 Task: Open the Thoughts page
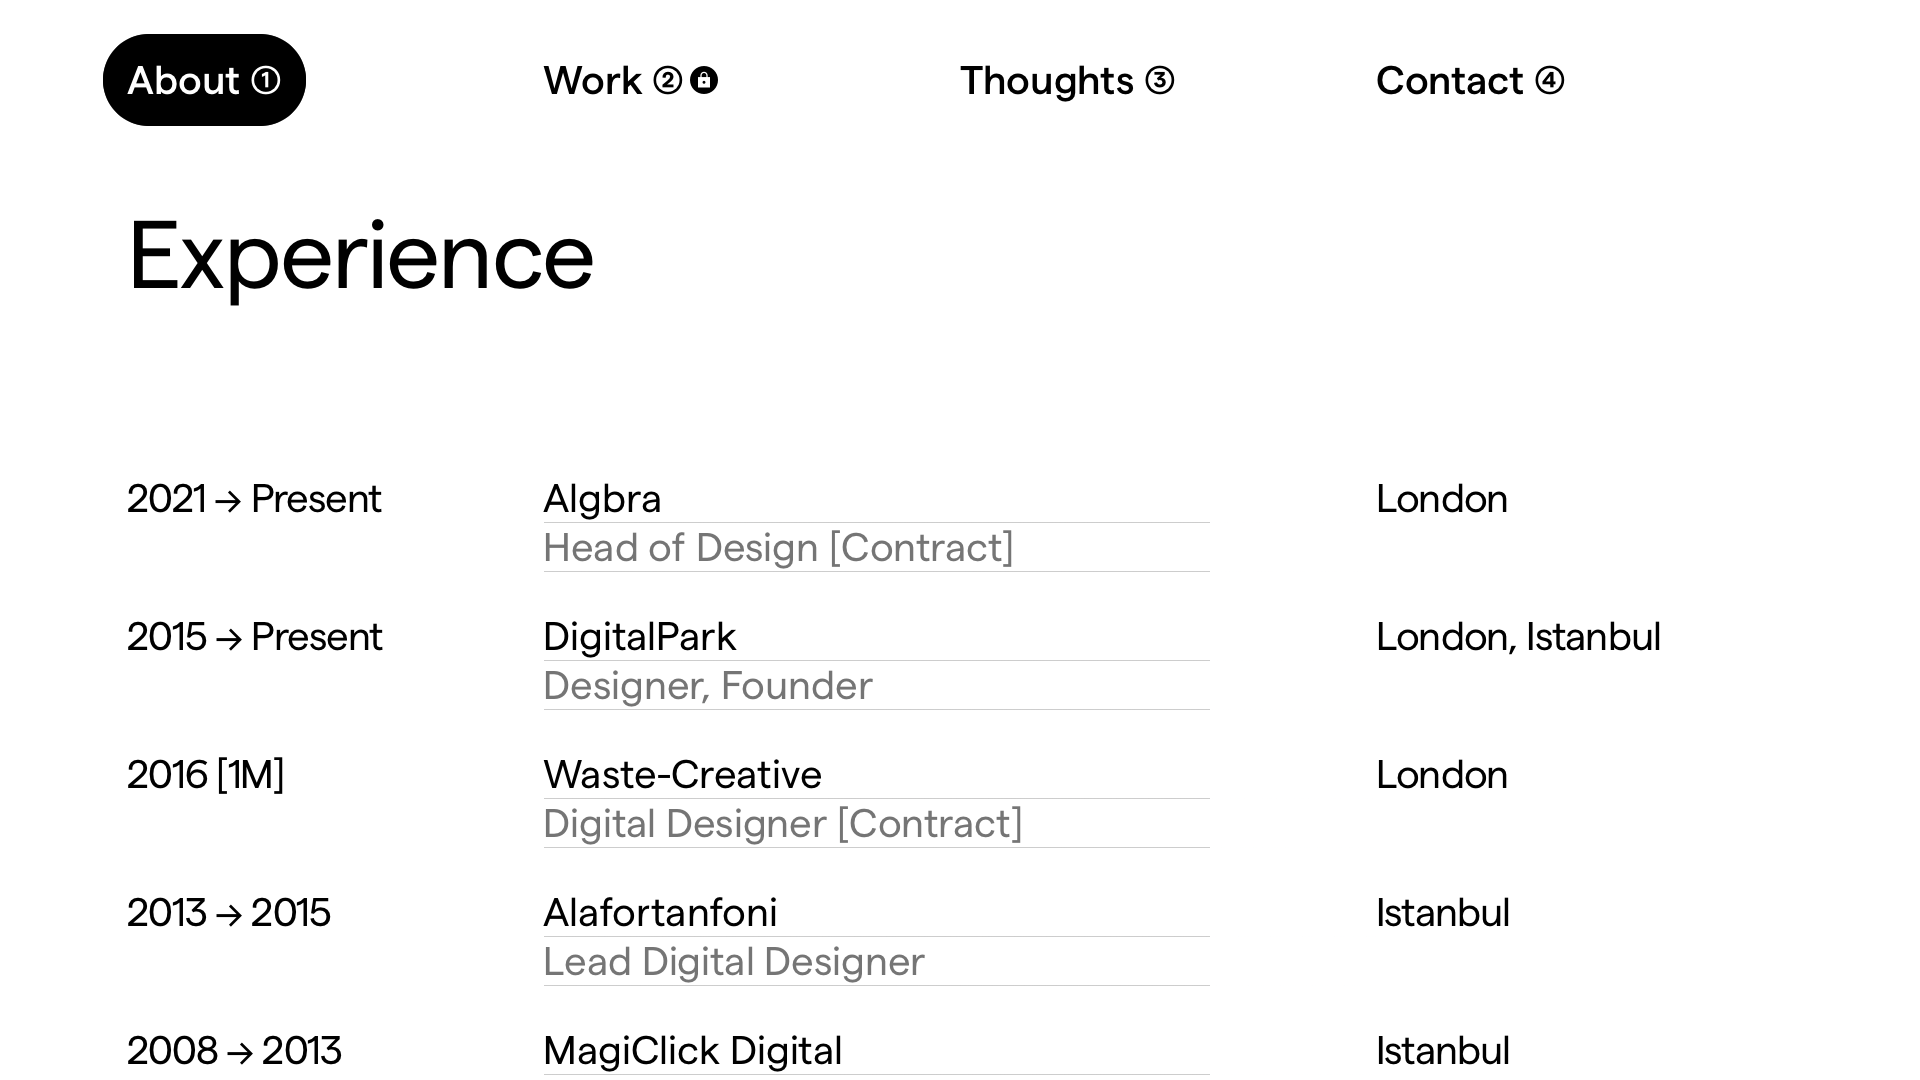(1067, 80)
